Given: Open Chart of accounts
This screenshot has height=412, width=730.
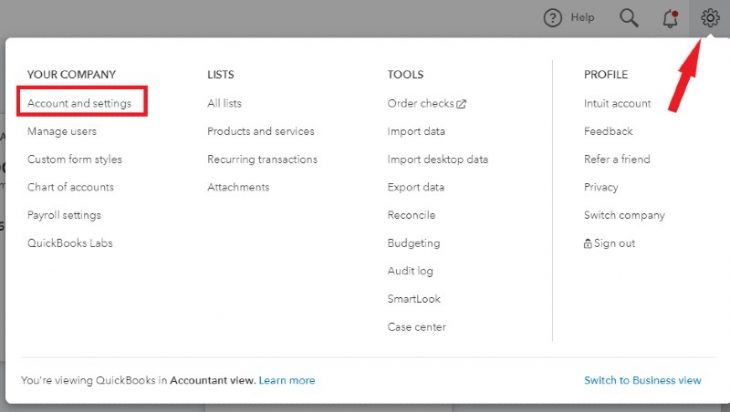Looking at the screenshot, I should pyautogui.click(x=70, y=187).
